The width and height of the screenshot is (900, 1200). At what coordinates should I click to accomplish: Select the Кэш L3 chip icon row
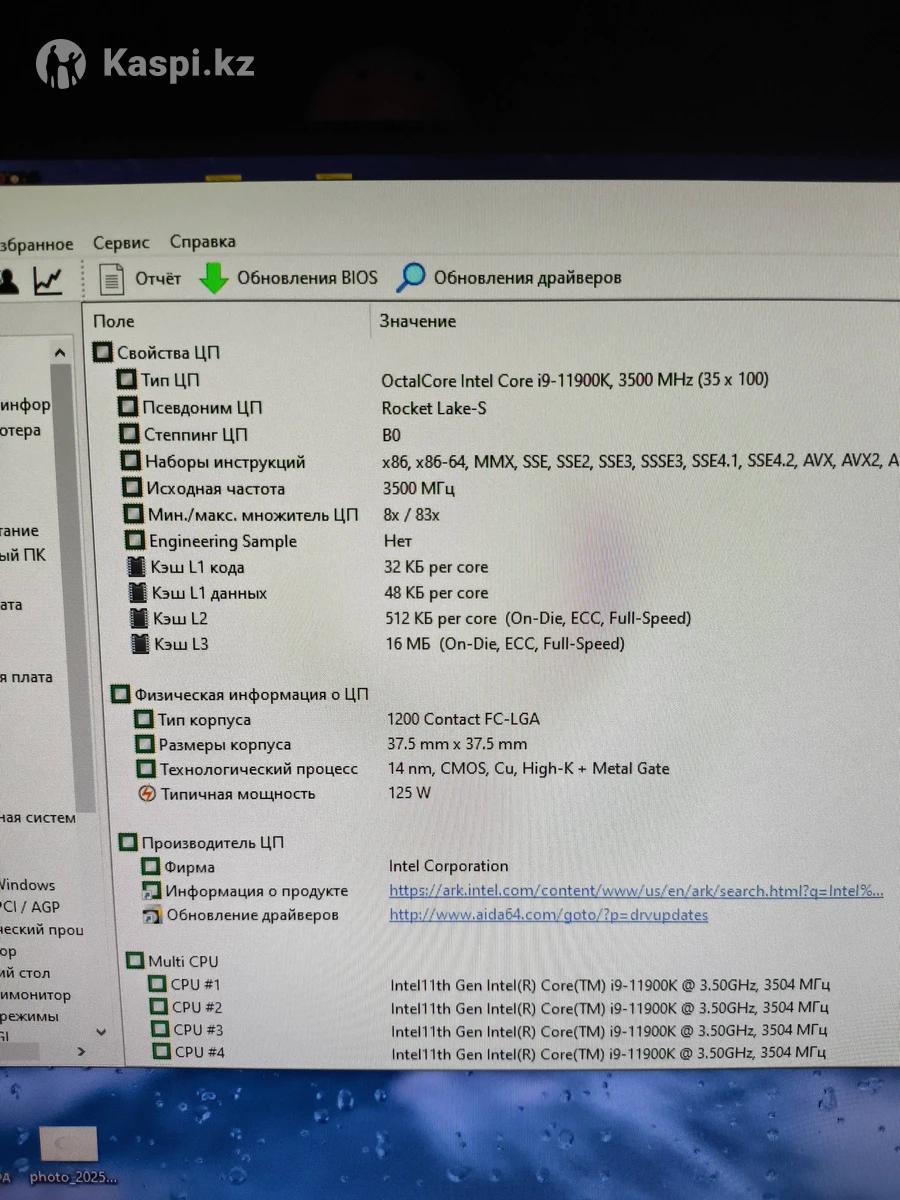point(138,644)
